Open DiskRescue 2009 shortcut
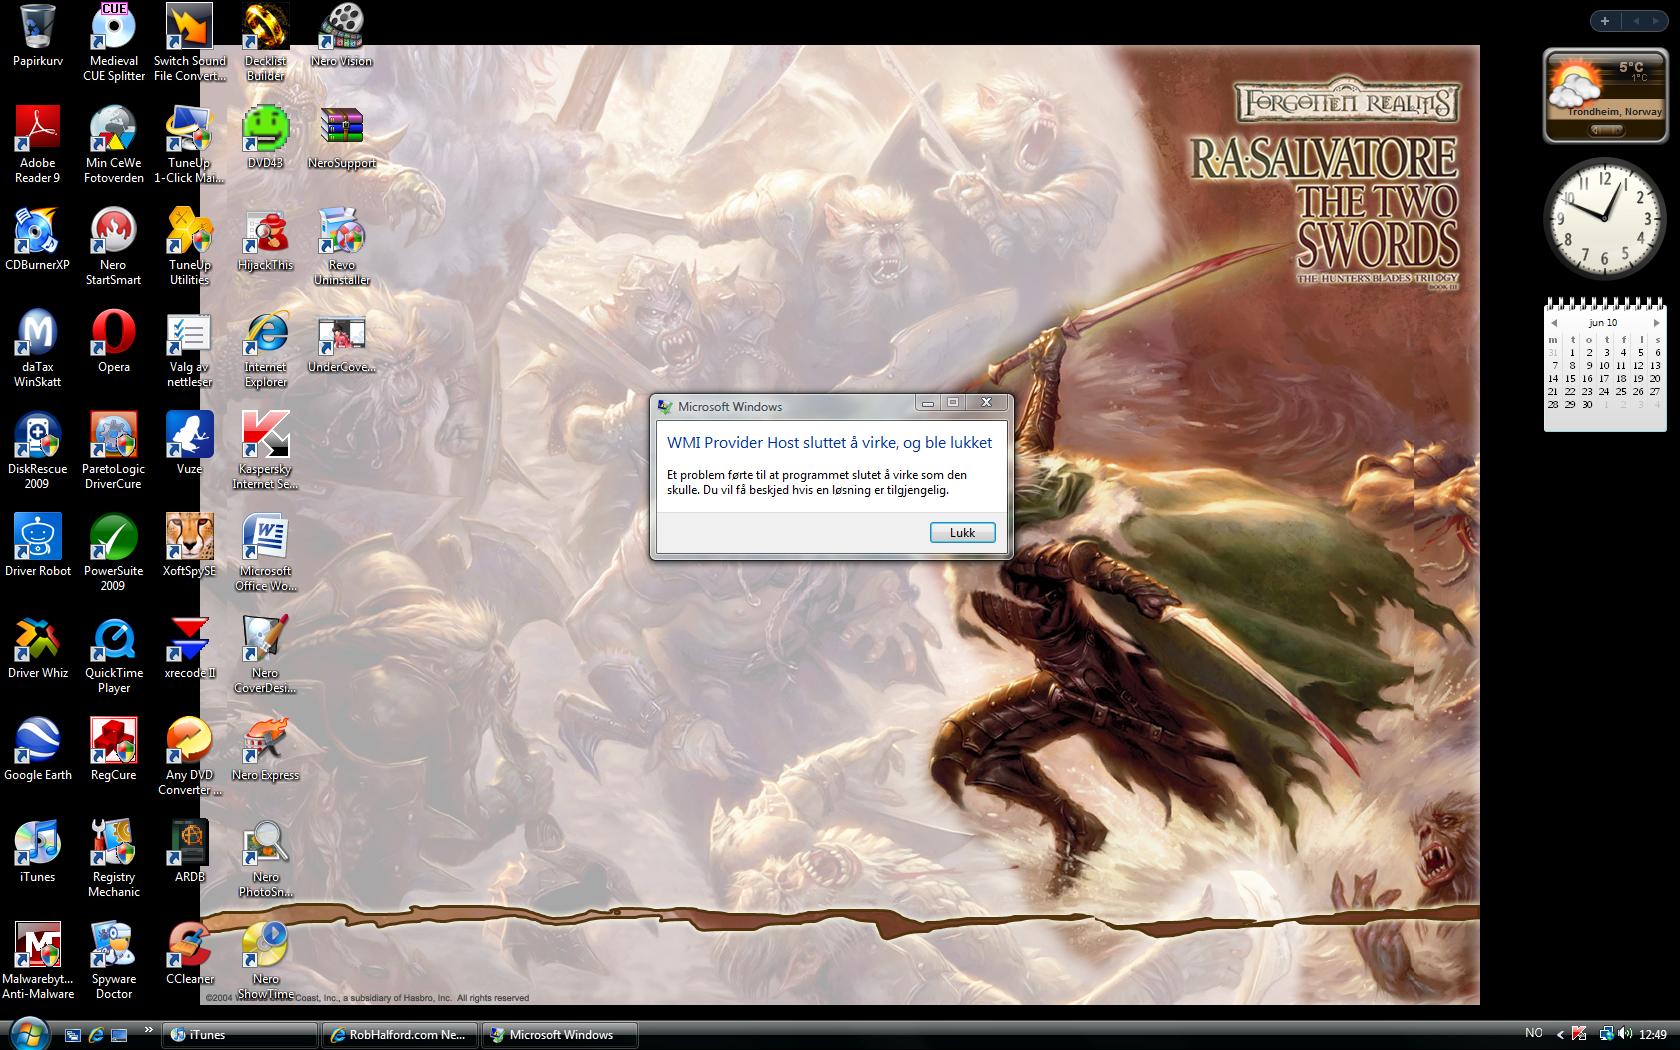This screenshot has width=1680, height=1050. click(x=38, y=450)
